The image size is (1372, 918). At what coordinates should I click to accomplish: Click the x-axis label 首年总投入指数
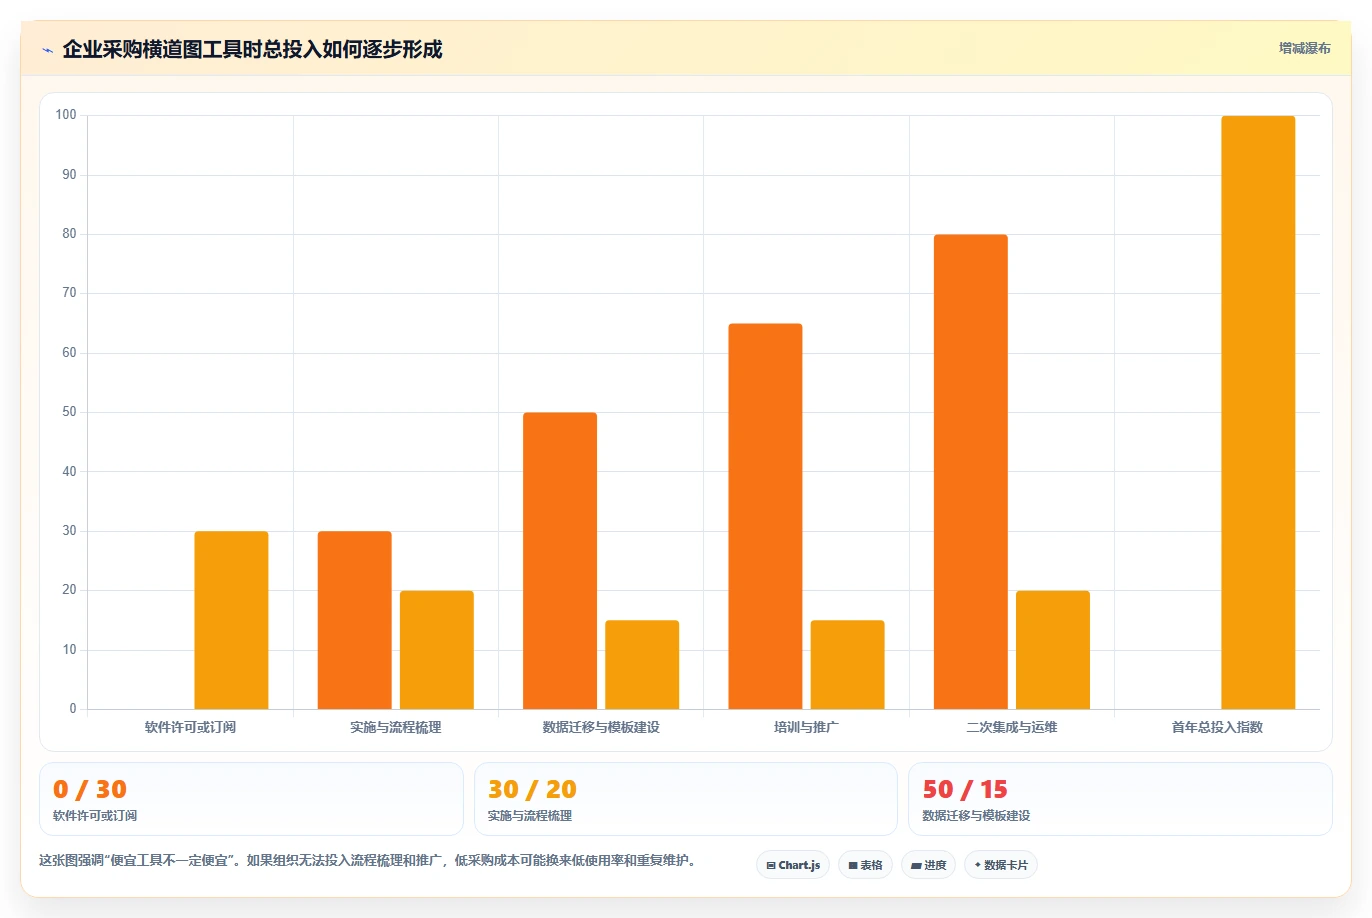click(x=1217, y=727)
